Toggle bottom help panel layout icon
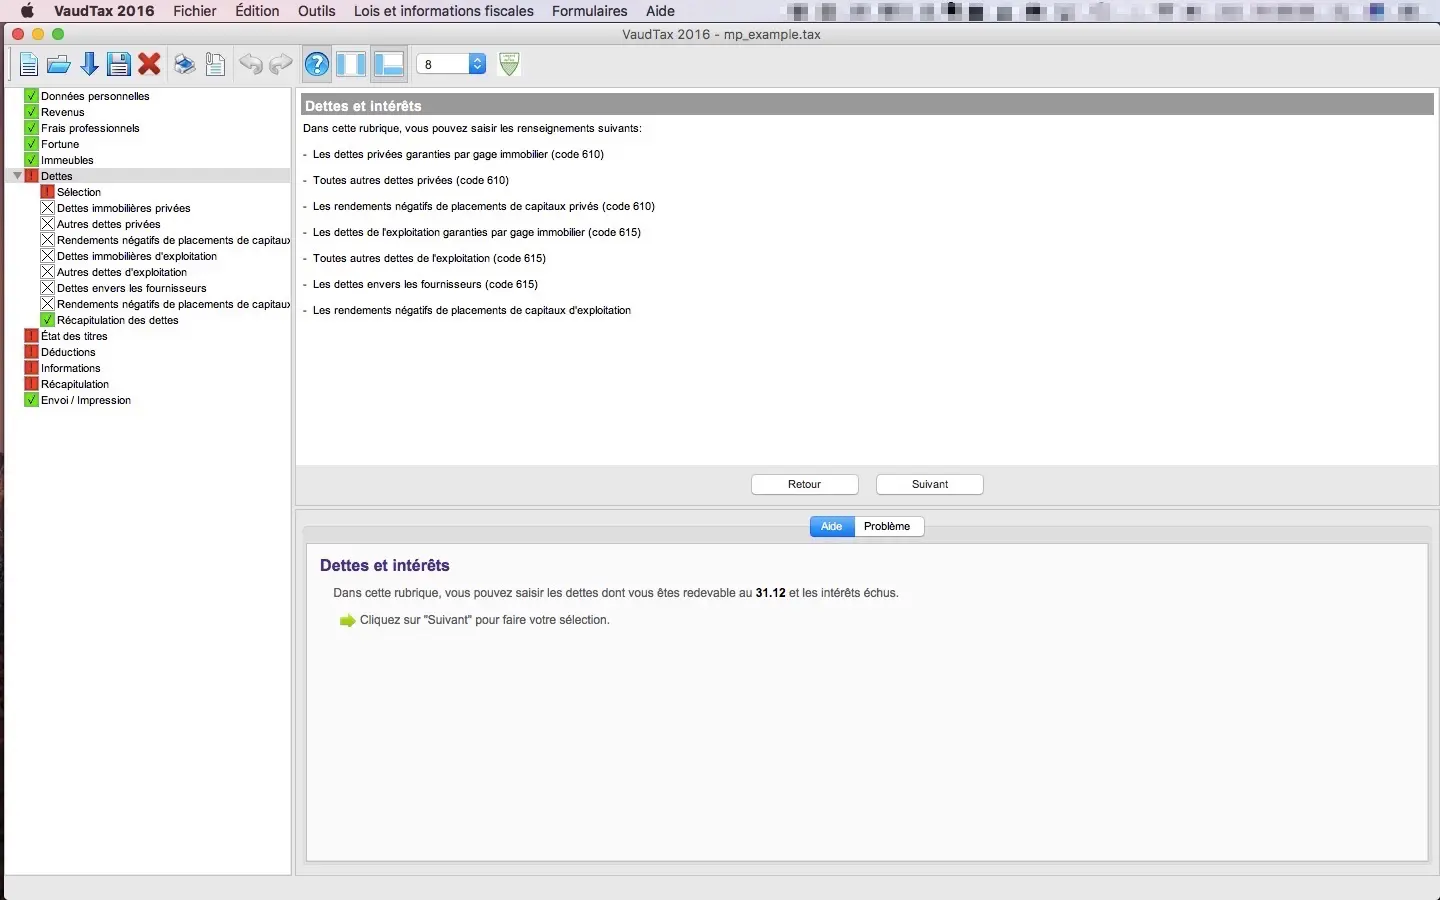 [x=388, y=65]
